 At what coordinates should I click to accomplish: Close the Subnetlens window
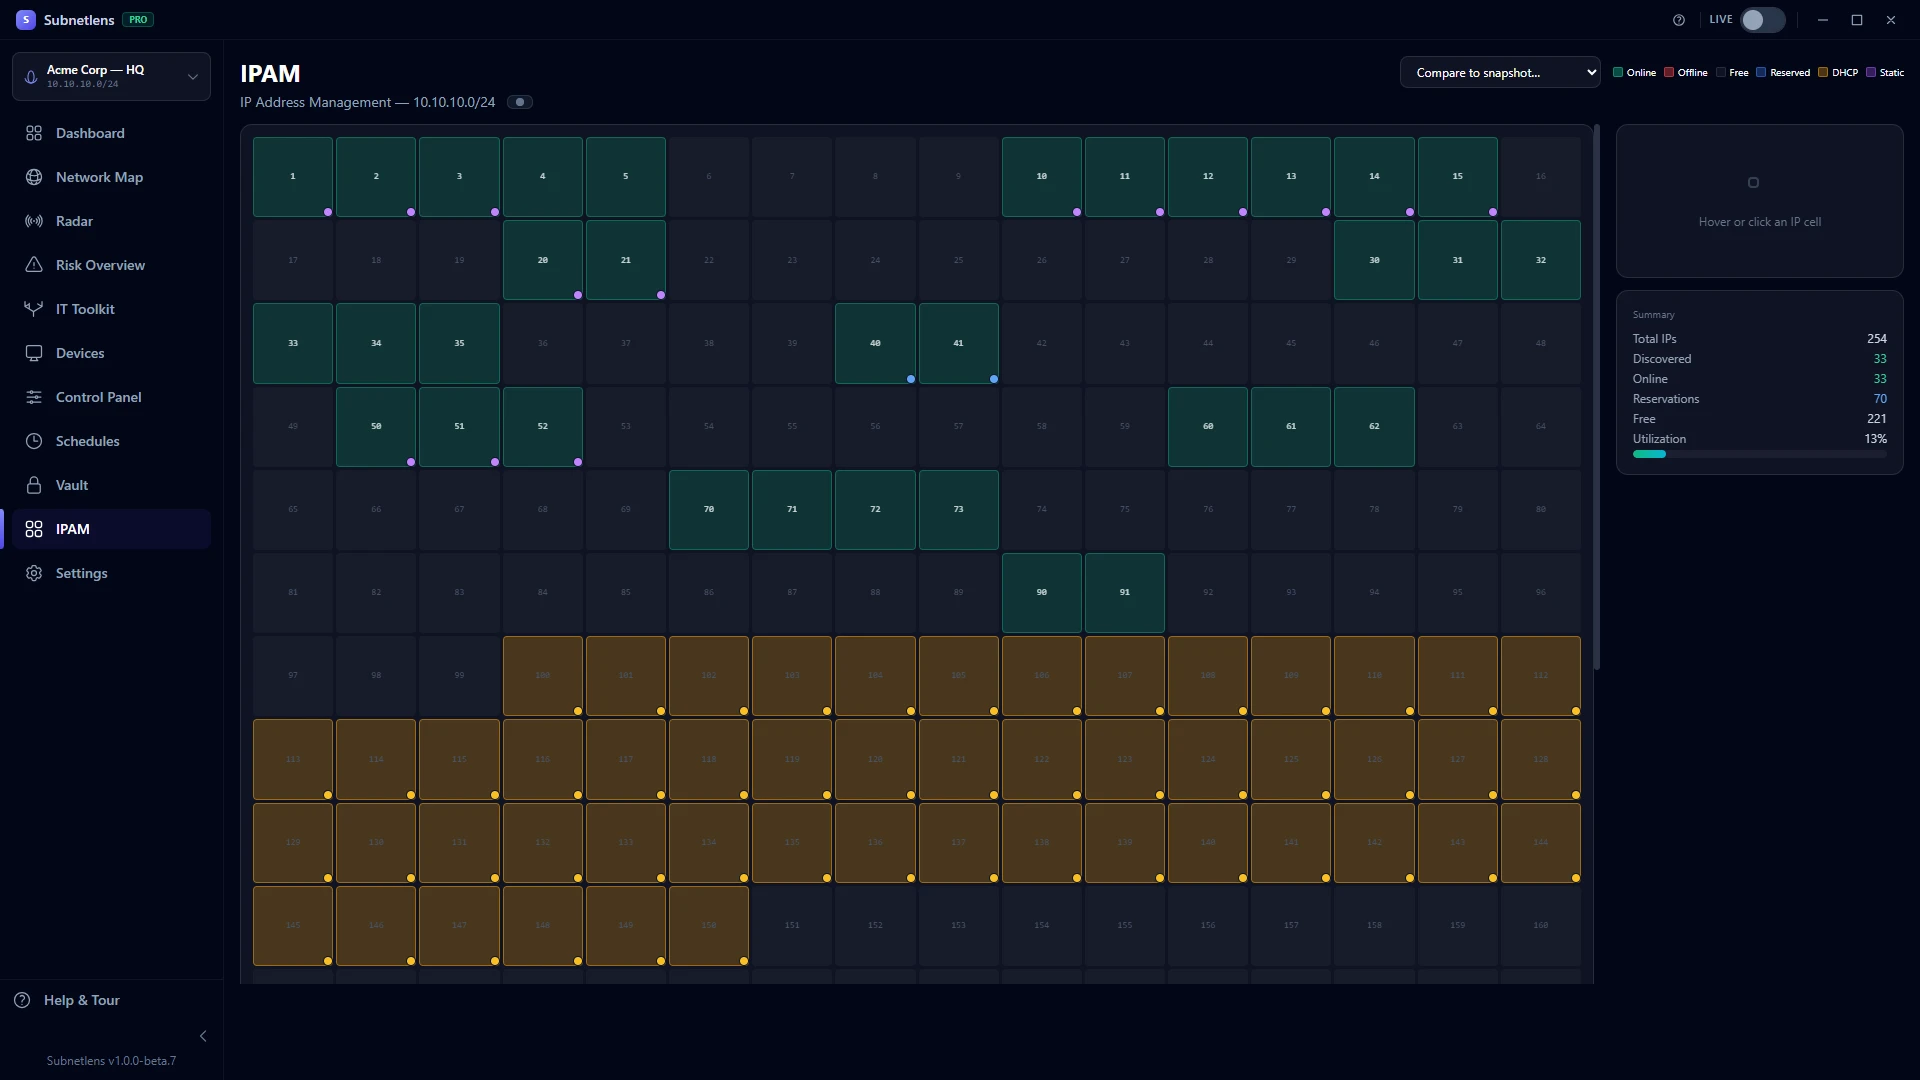tap(1891, 20)
